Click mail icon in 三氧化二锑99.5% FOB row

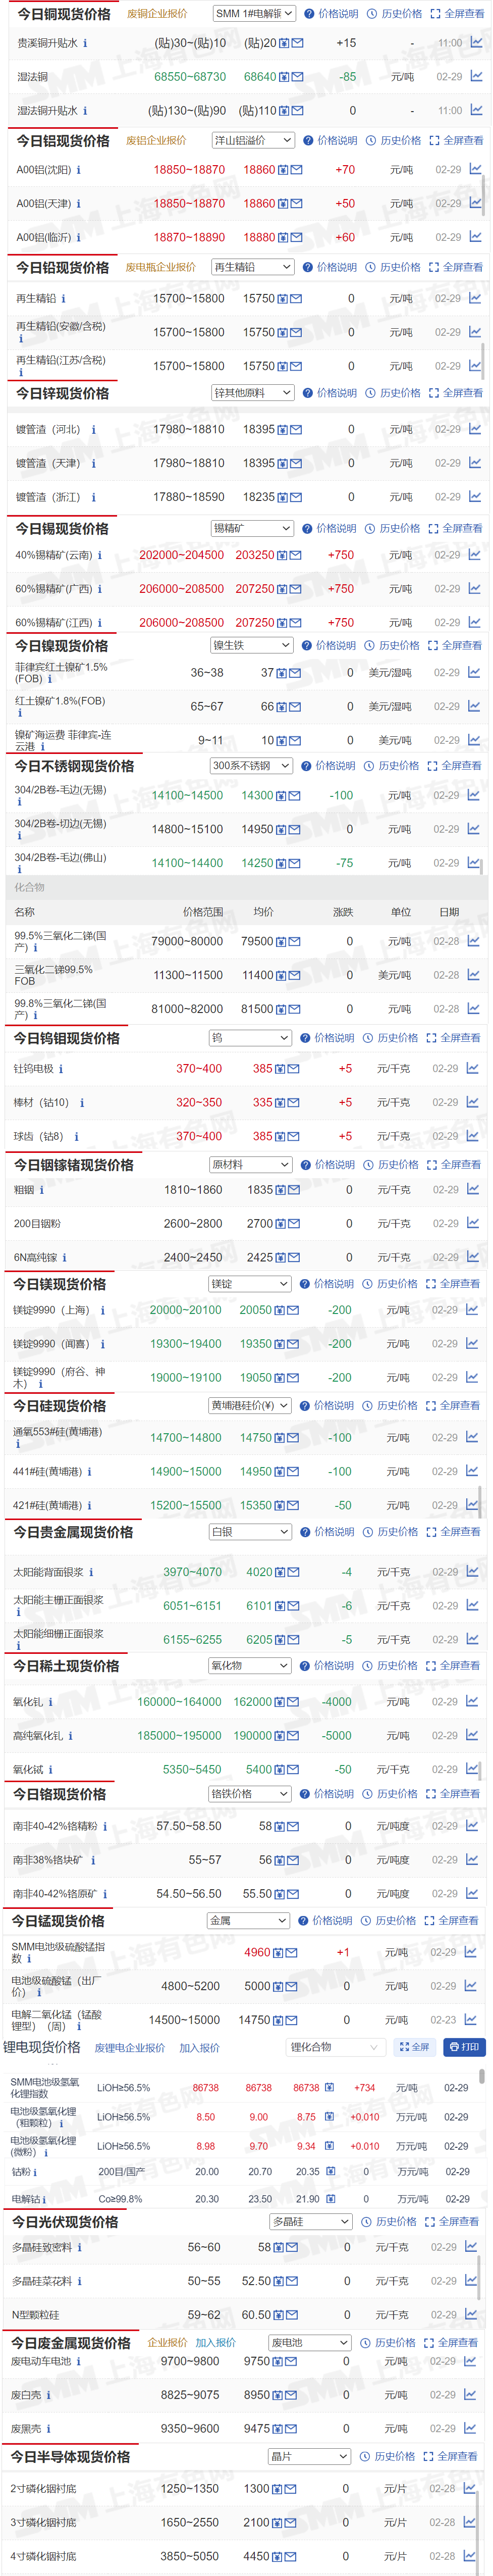[295, 975]
